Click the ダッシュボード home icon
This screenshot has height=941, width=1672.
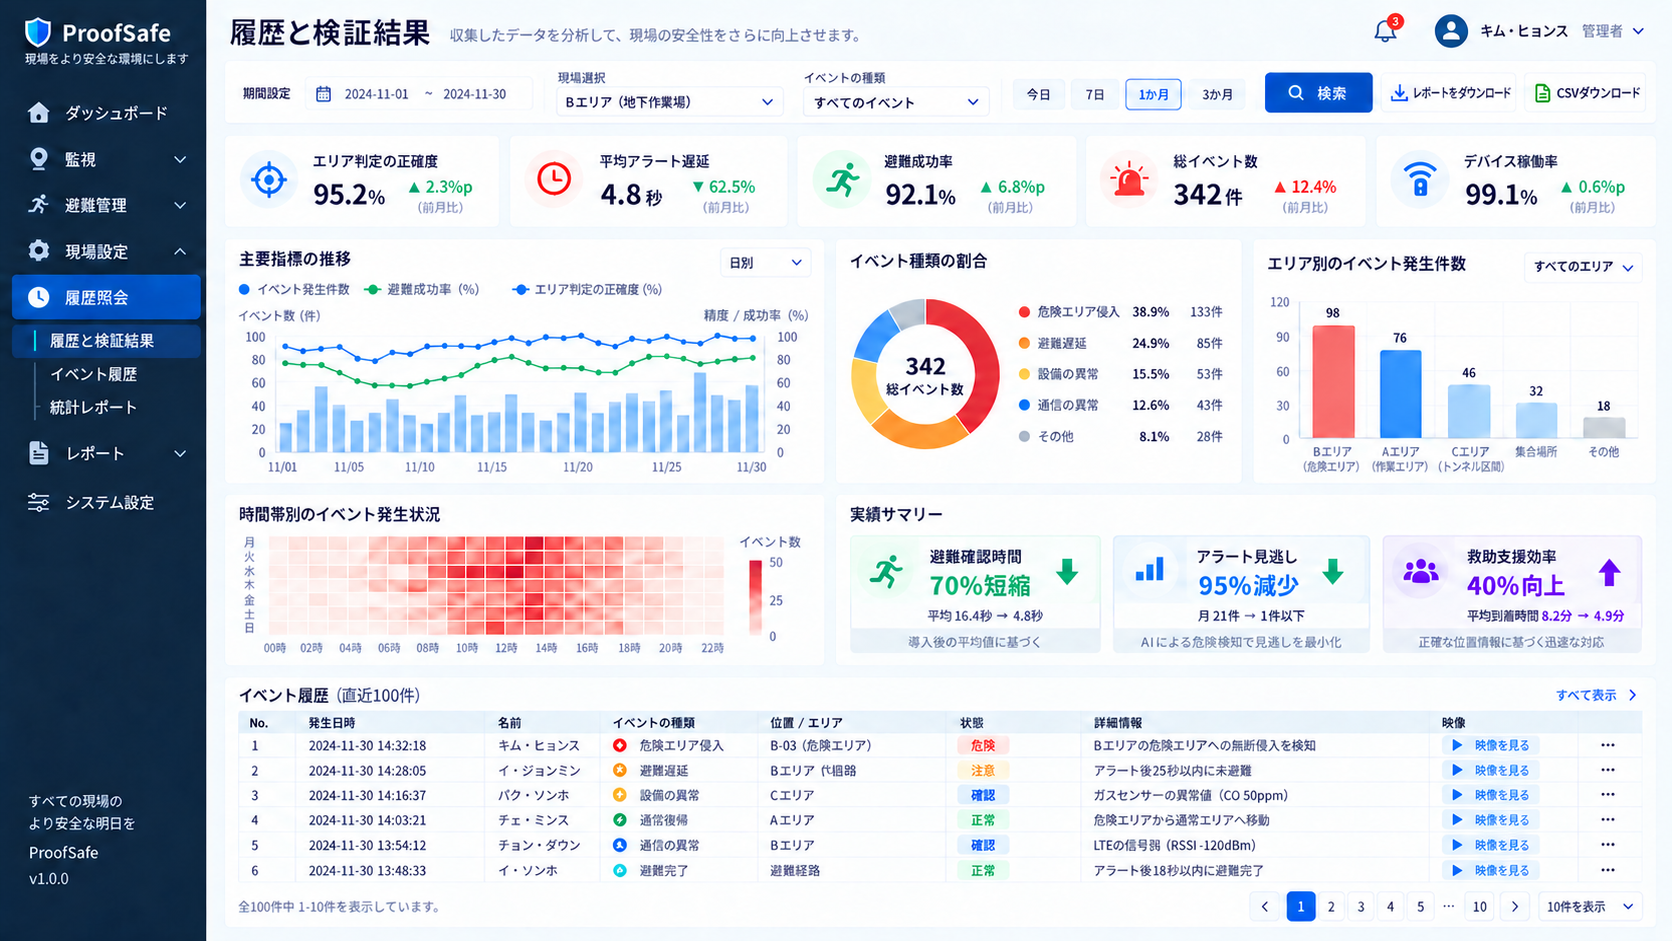38,113
